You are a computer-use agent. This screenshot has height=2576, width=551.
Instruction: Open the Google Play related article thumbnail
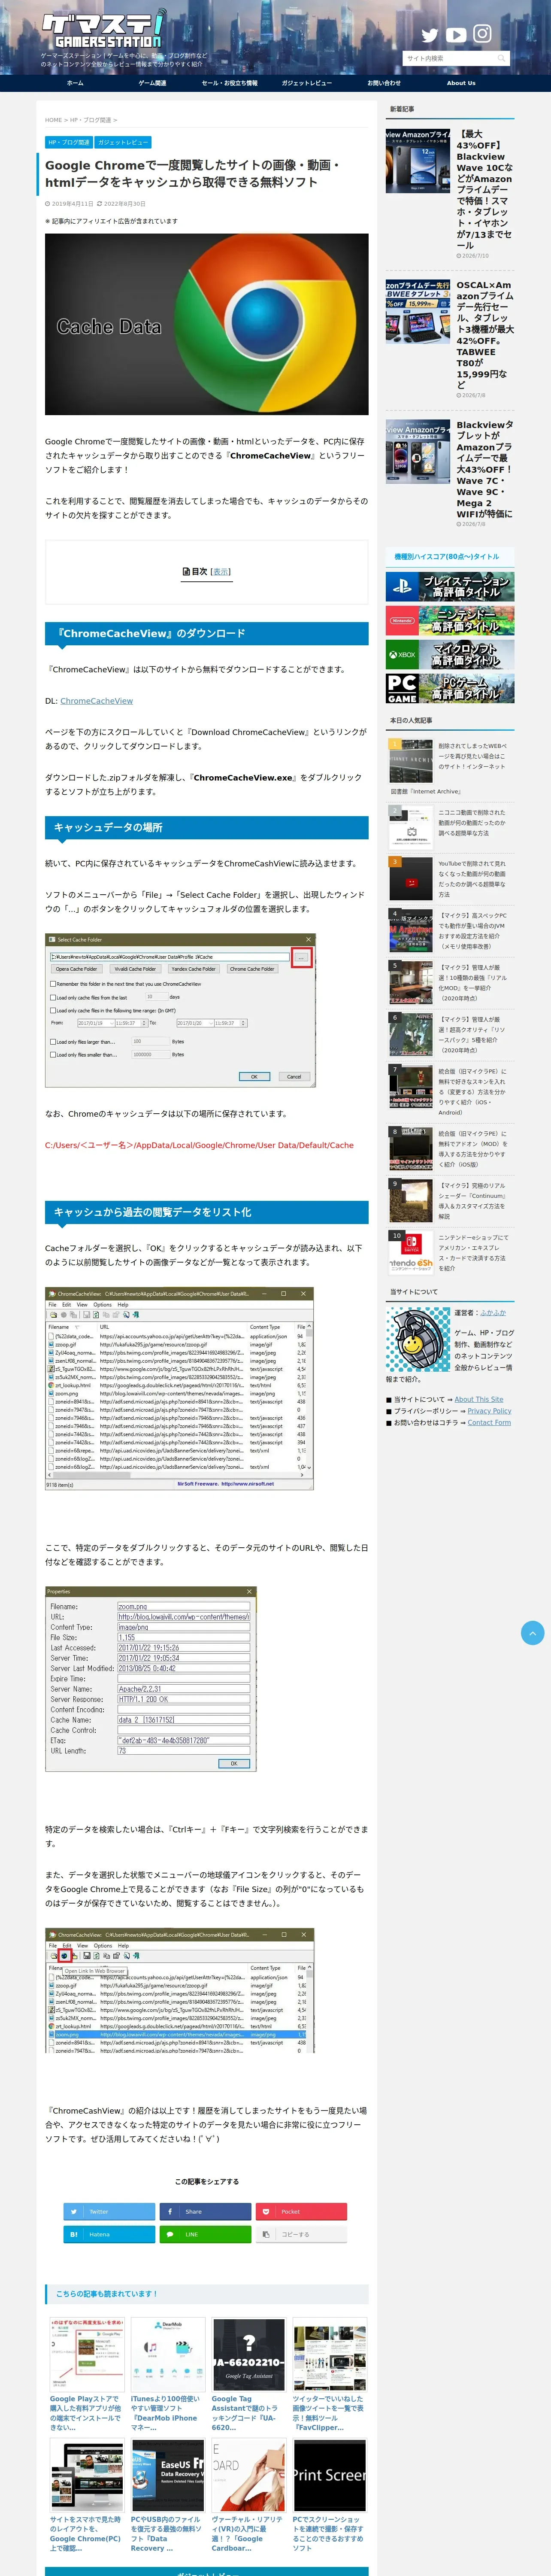click(86, 2355)
